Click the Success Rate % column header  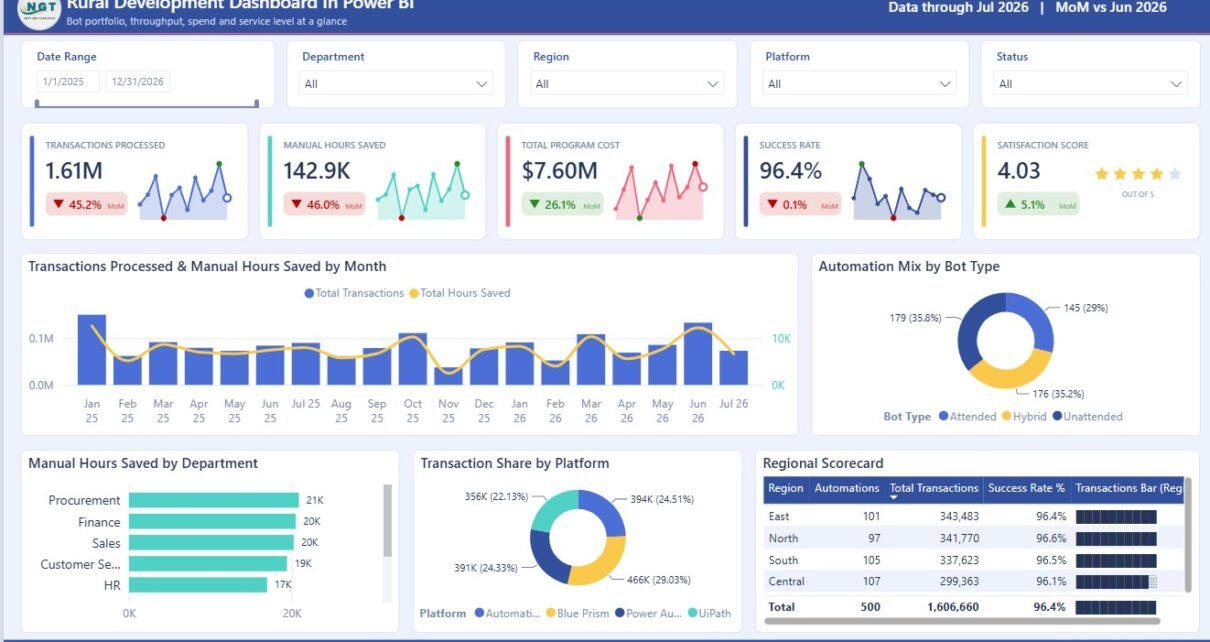[1026, 489]
